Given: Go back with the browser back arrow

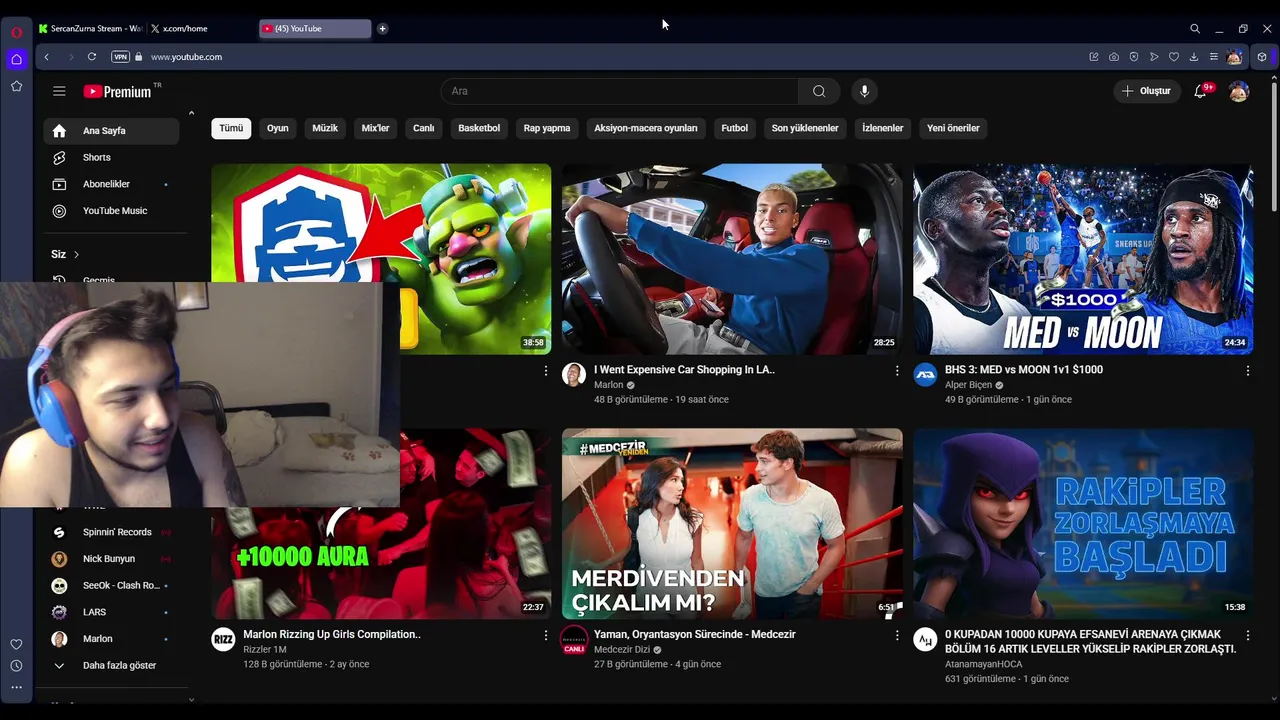Looking at the screenshot, I should coord(46,57).
